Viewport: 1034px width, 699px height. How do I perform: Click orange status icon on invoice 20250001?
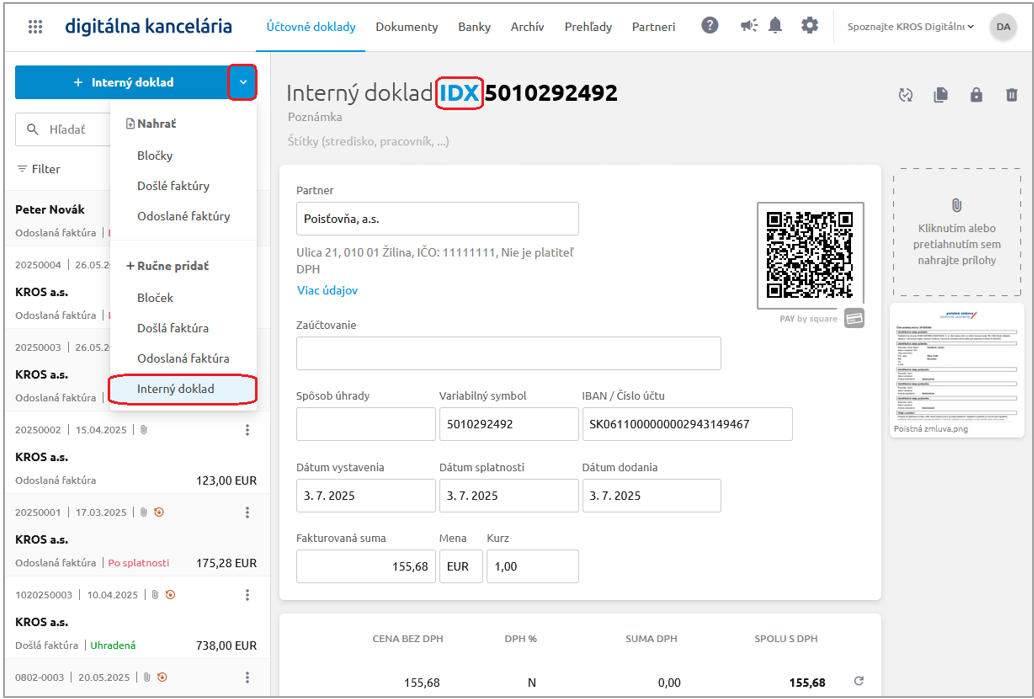pyautogui.click(x=158, y=512)
